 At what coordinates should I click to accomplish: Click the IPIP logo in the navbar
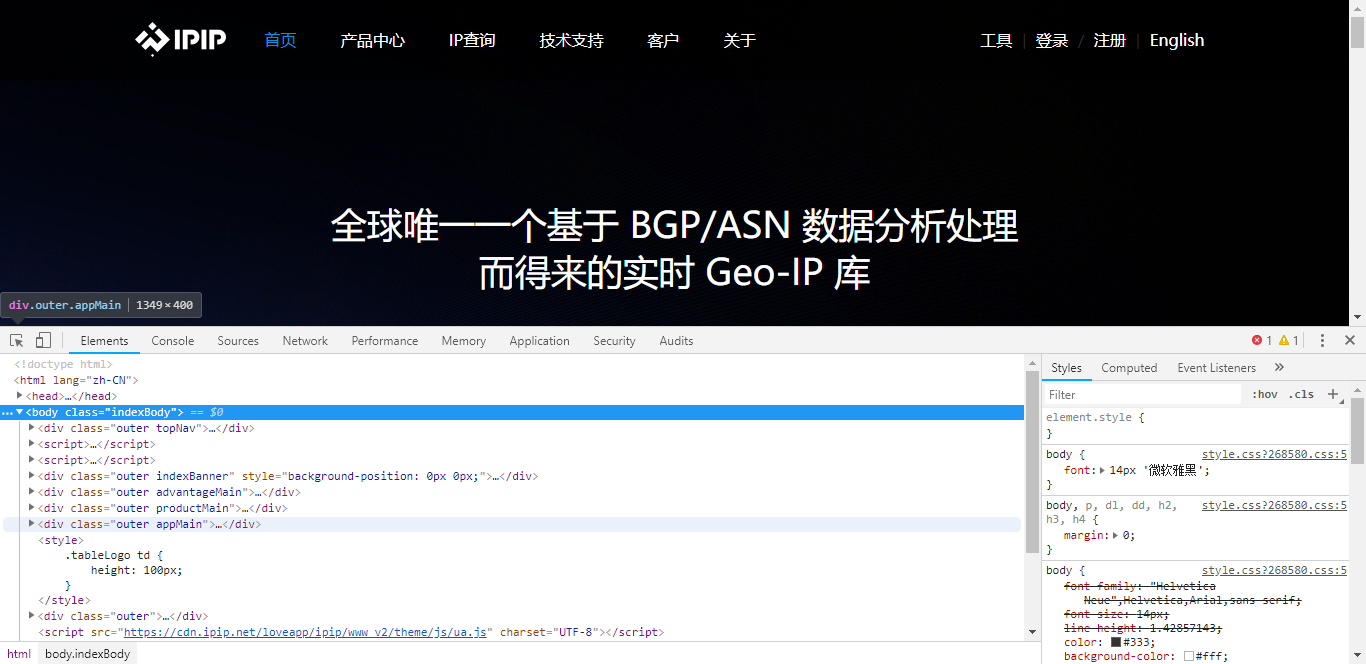[x=180, y=40]
